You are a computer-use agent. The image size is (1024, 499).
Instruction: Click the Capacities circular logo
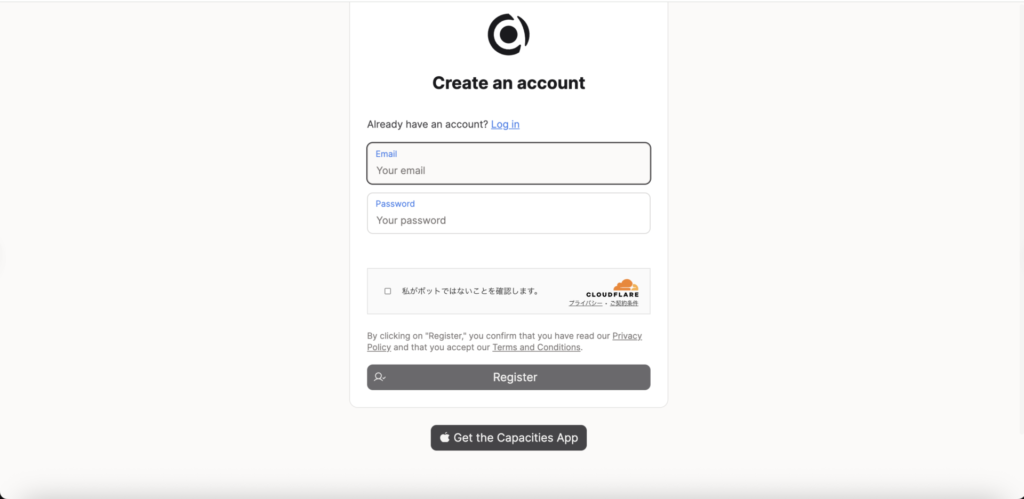(x=508, y=35)
